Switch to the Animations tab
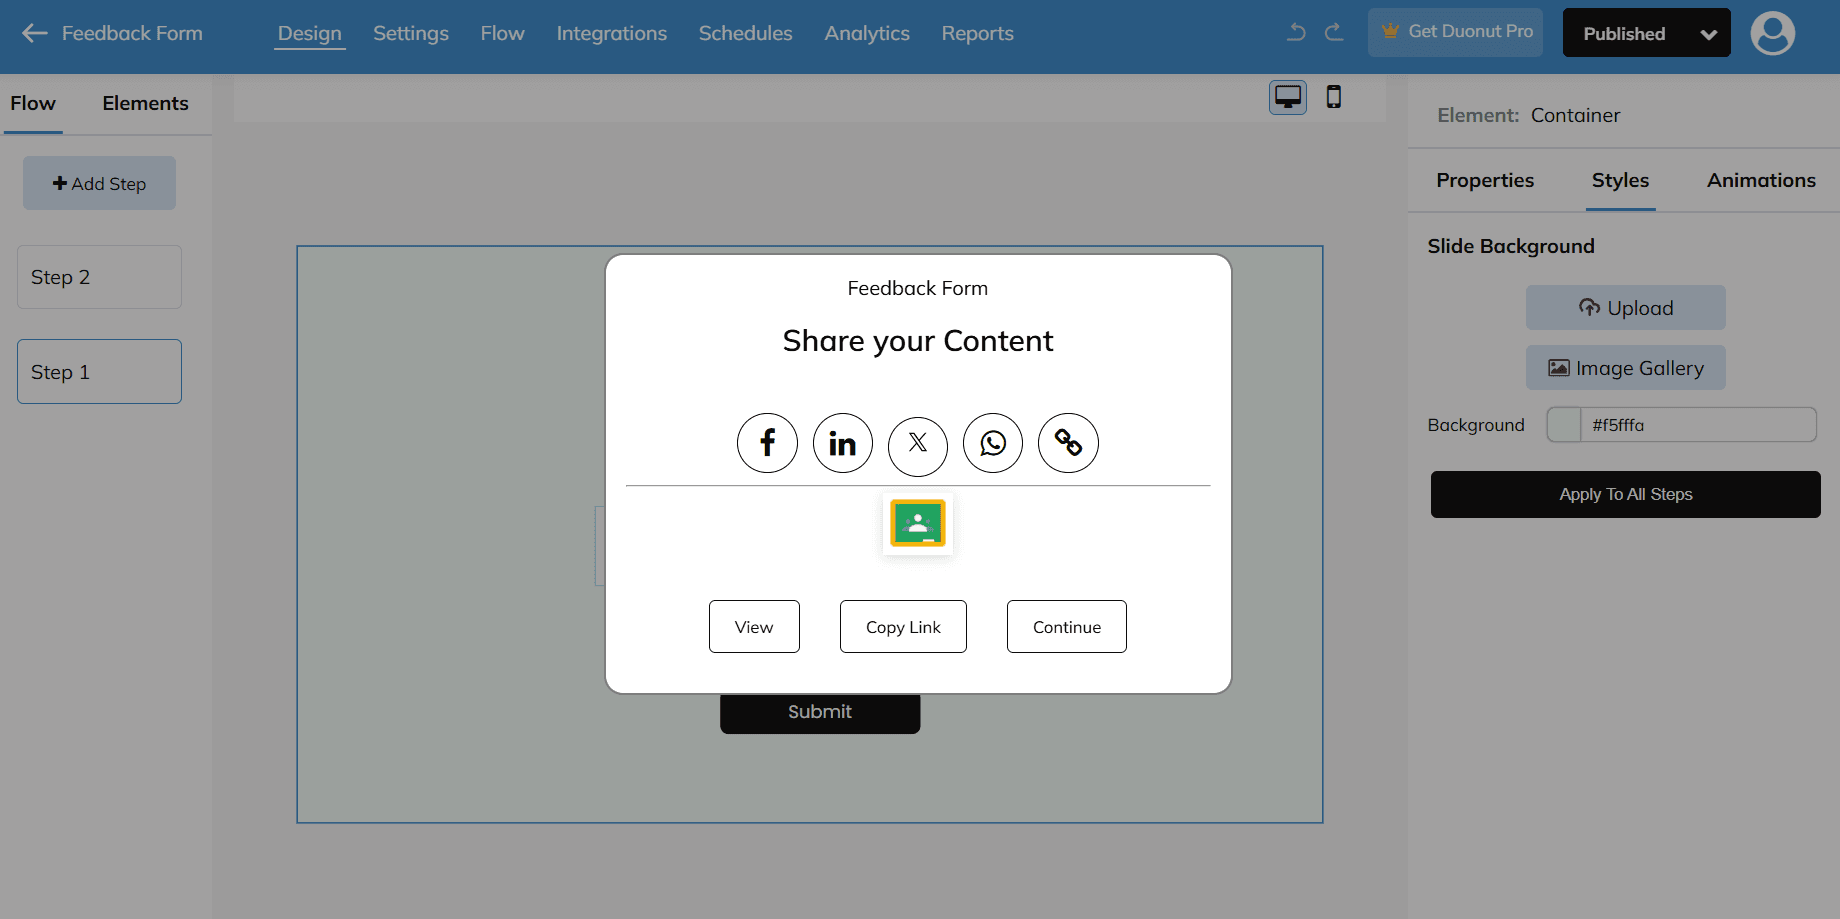1840x919 pixels. (x=1760, y=180)
